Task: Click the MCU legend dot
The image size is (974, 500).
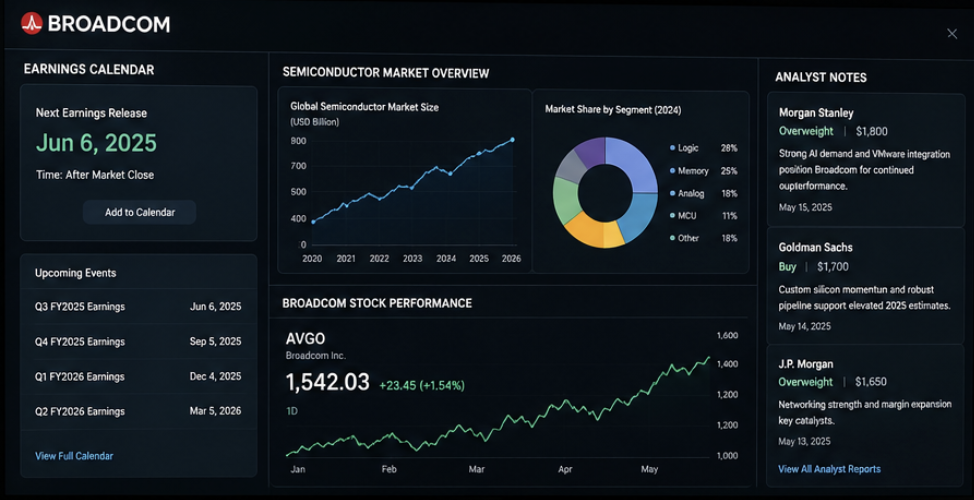Action: click(673, 216)
